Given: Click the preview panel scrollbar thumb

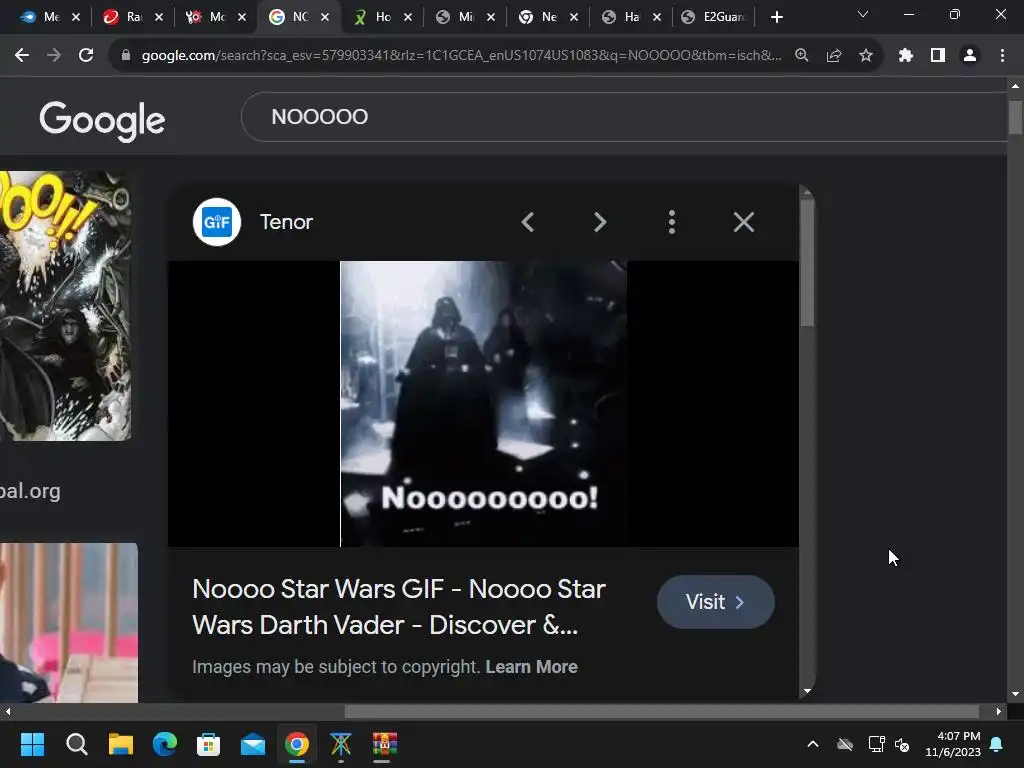Looking at the screenshot, I should click(807, 261).
